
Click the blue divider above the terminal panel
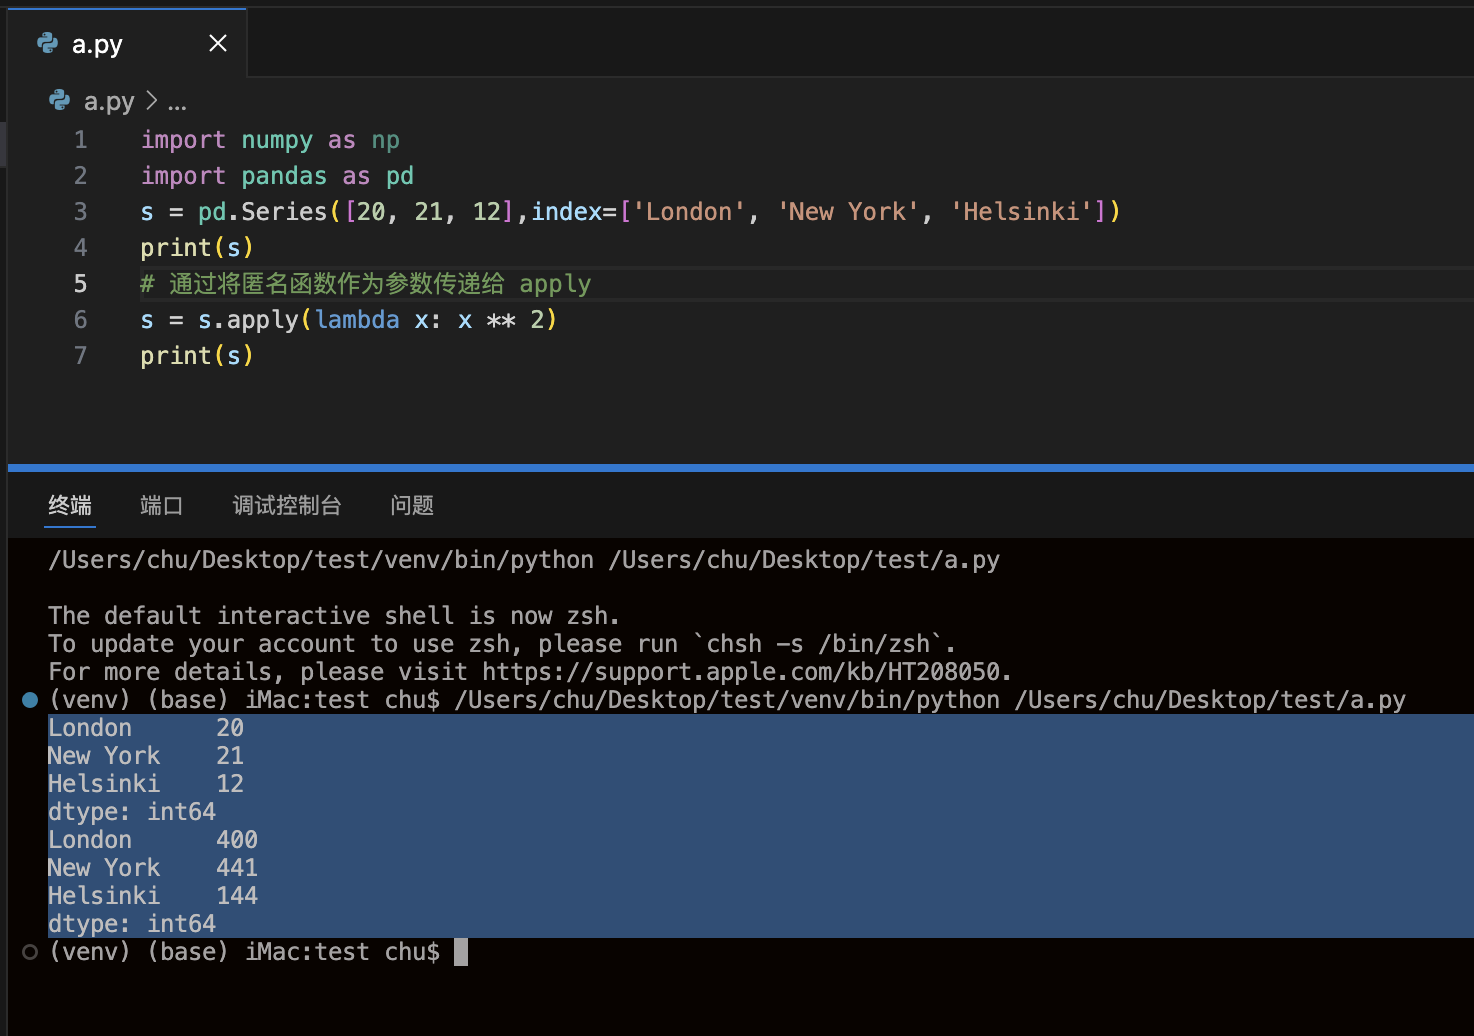point(740,468)
